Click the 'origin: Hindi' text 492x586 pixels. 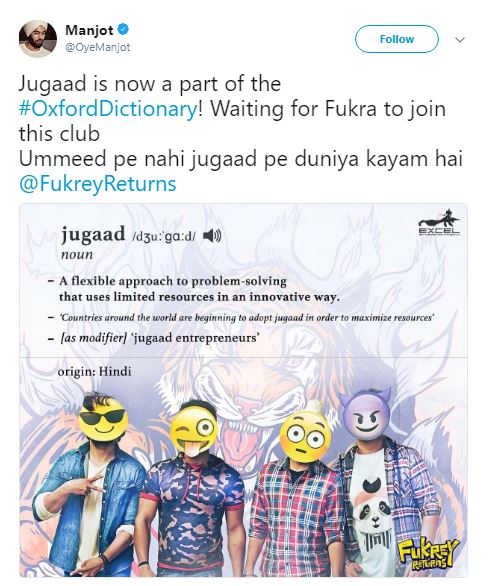[x=95, y=372]
